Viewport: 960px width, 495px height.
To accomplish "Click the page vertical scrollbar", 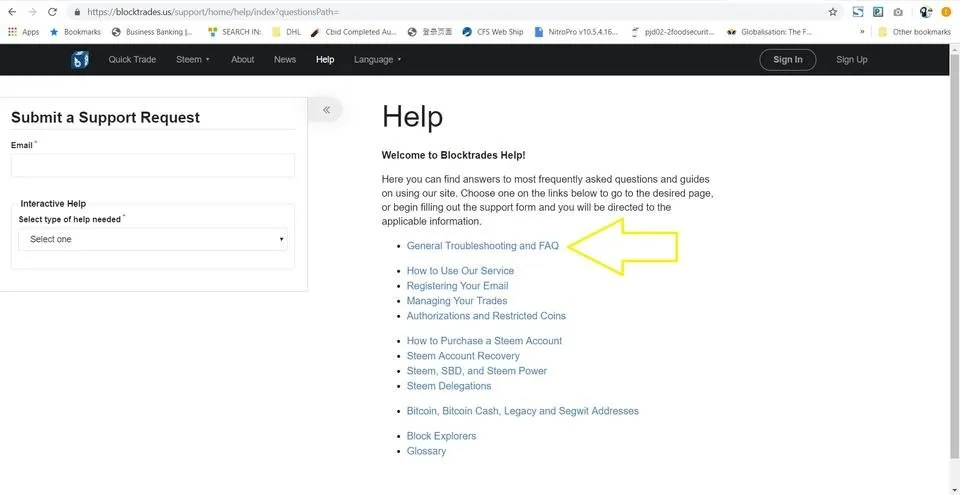I will coord(954,254).
